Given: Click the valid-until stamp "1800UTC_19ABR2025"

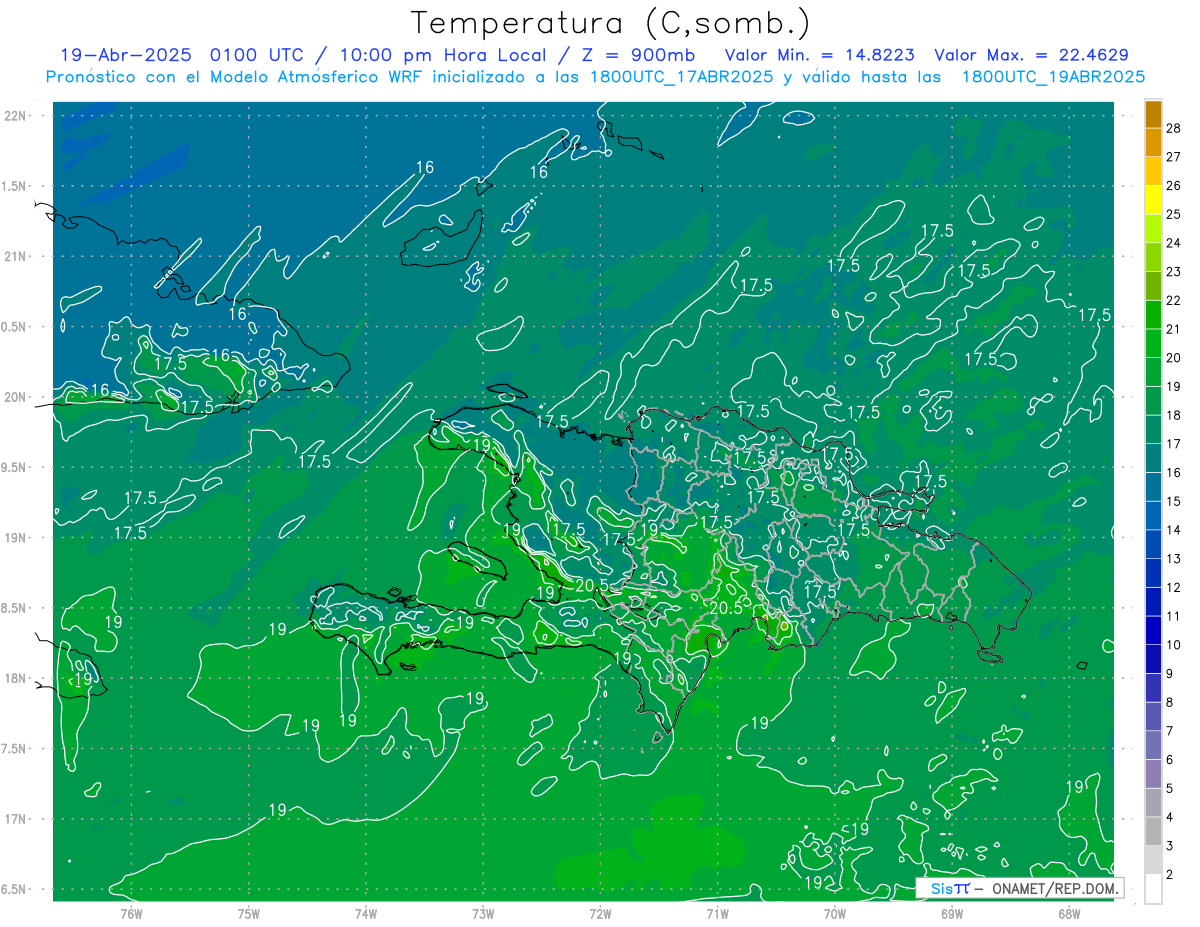Looking at the screenshot, I should coord(1053,77).
